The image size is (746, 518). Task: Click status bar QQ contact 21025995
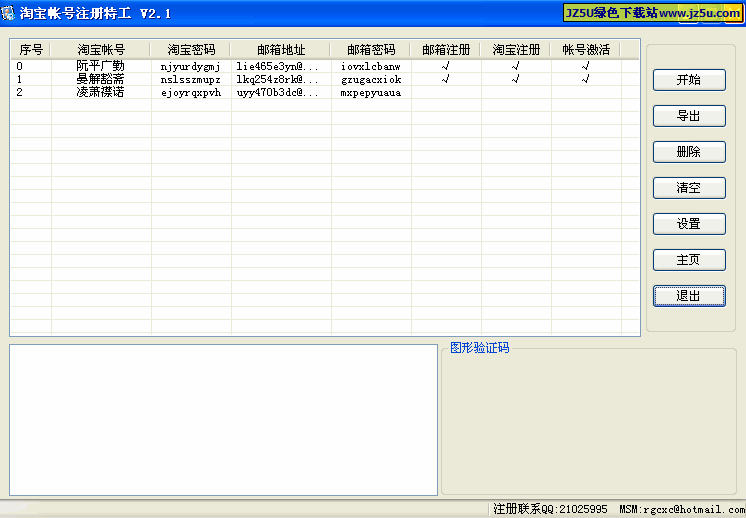click(550, 509)
